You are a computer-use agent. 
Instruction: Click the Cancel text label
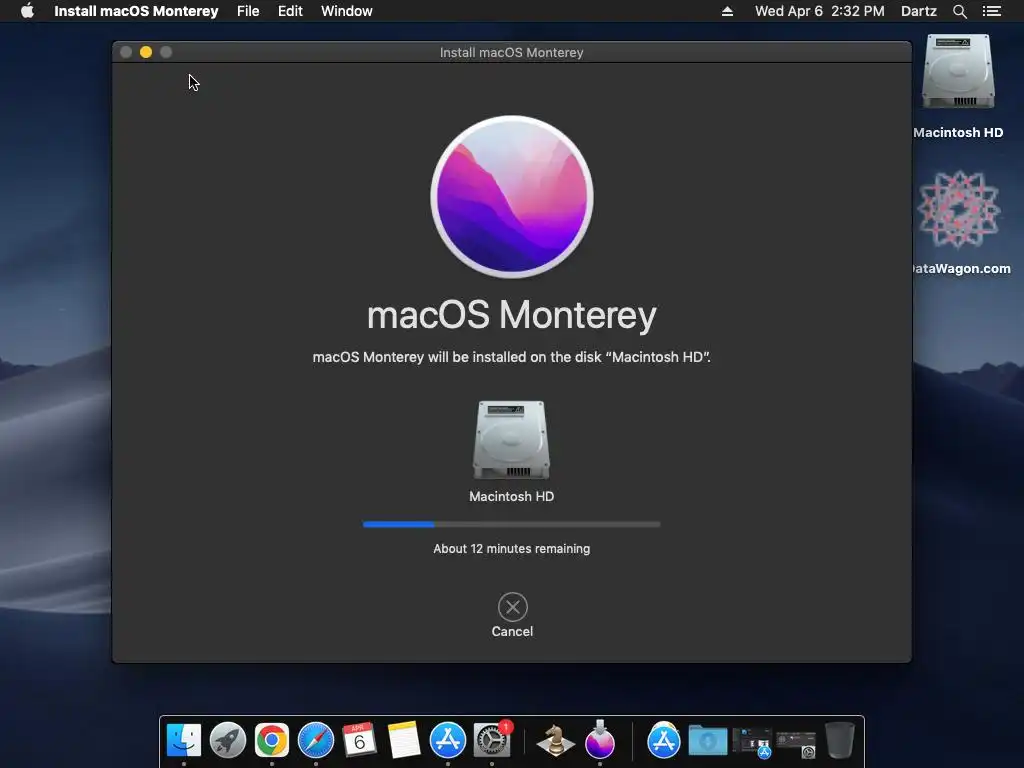tap(512, 632)
